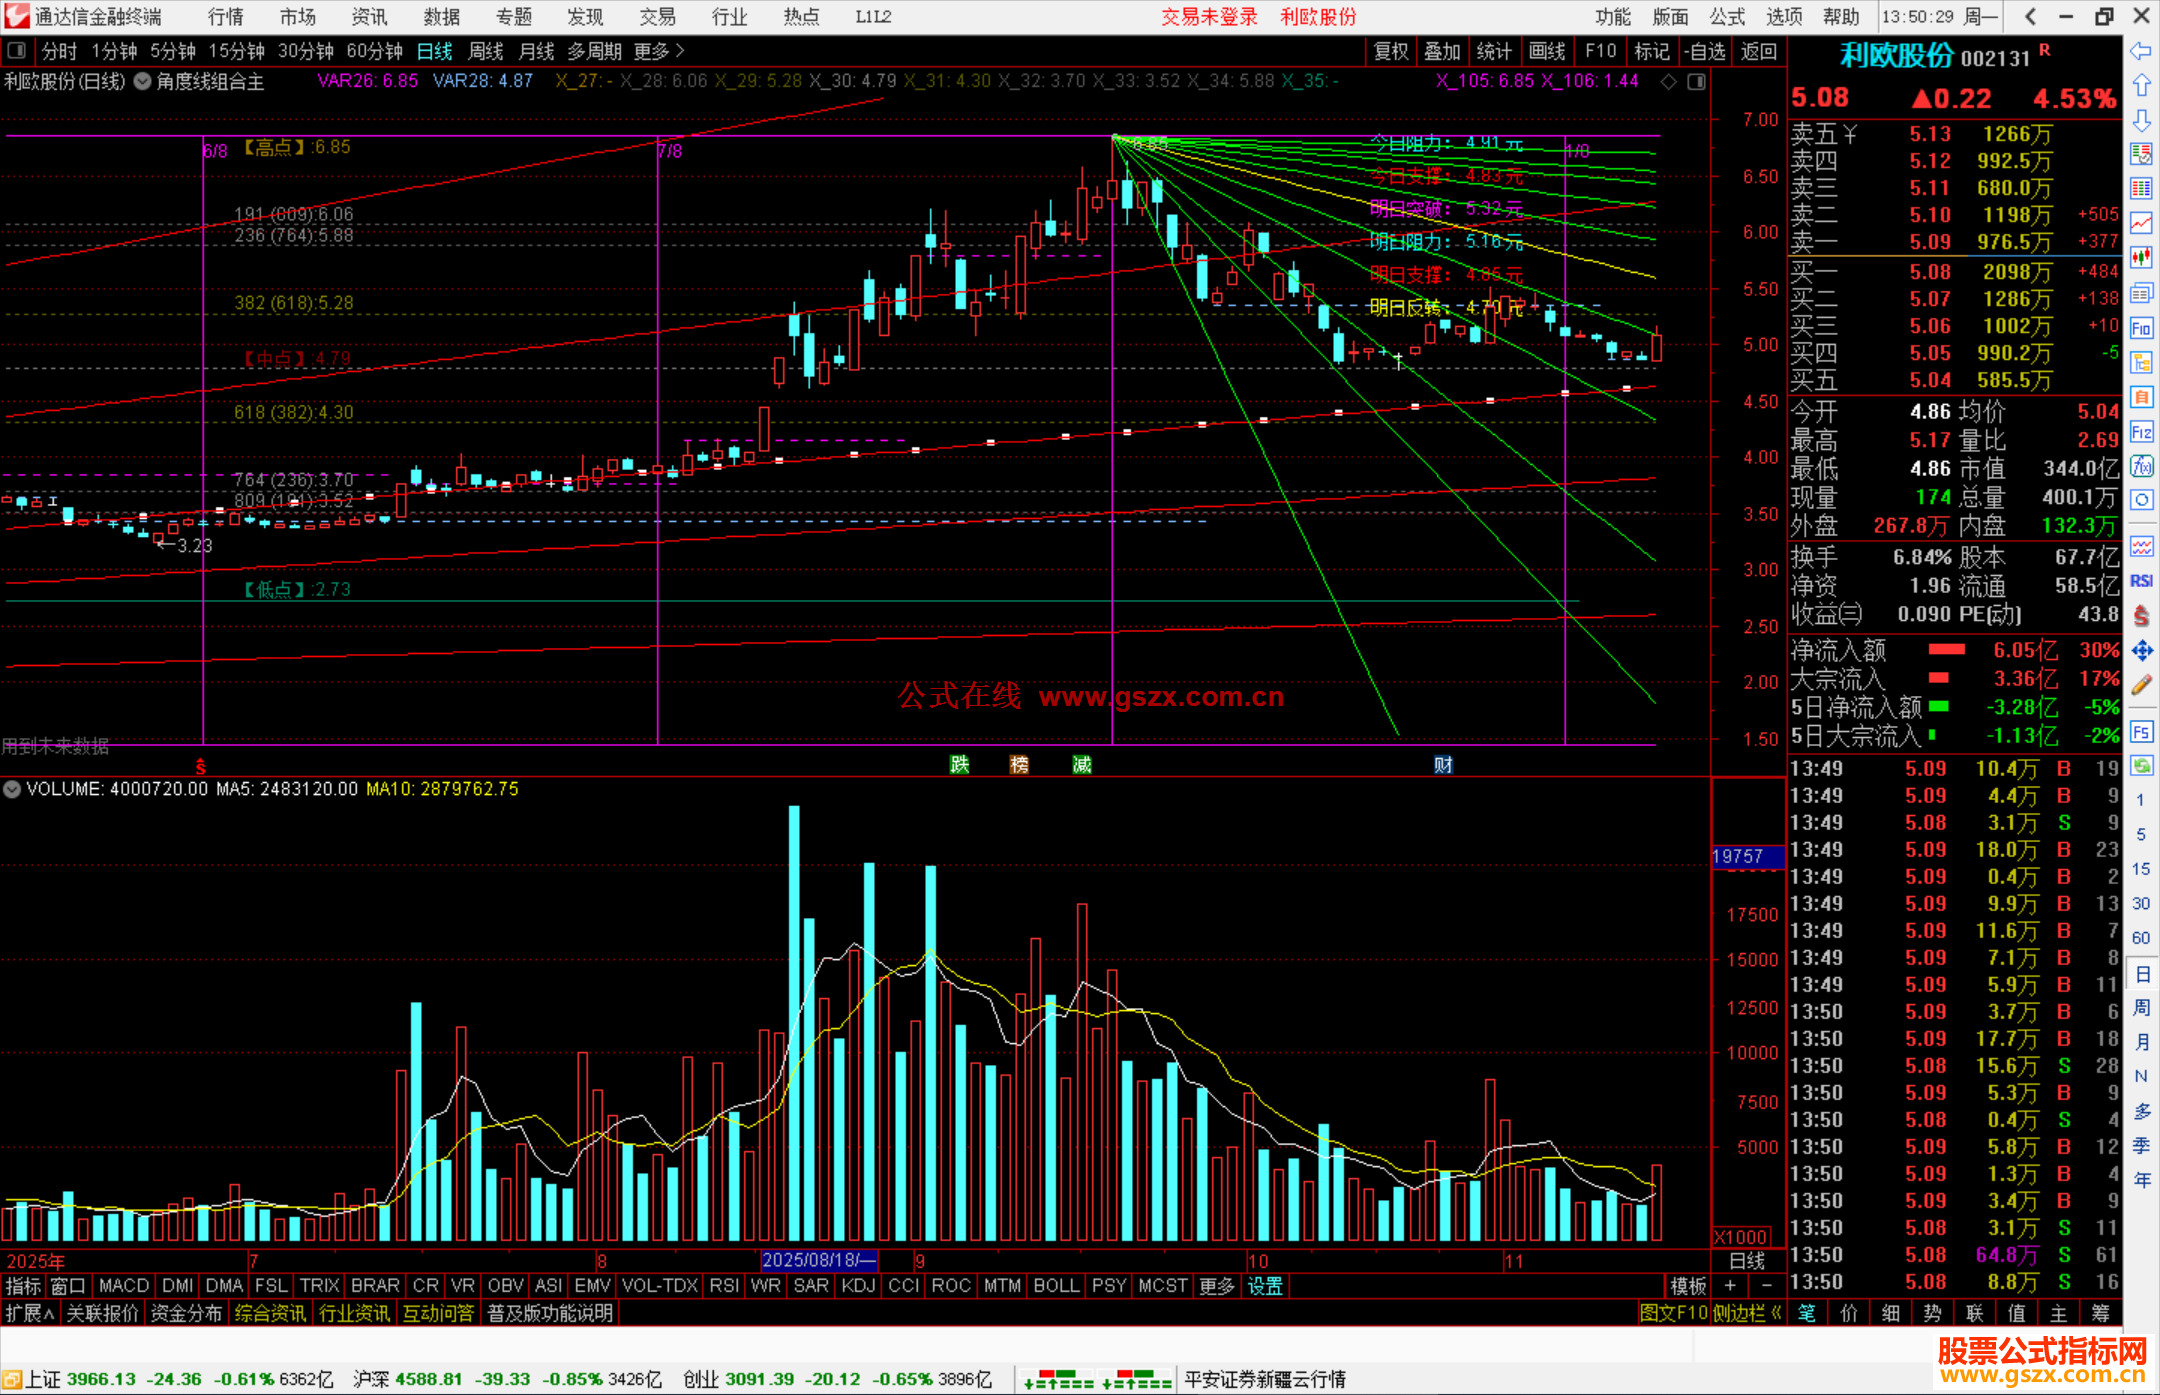Click the zoom-in plus button beside 模板
This screenshot has width=2160, height=1395.
pyautogui.click(x=1730, y=1286)
